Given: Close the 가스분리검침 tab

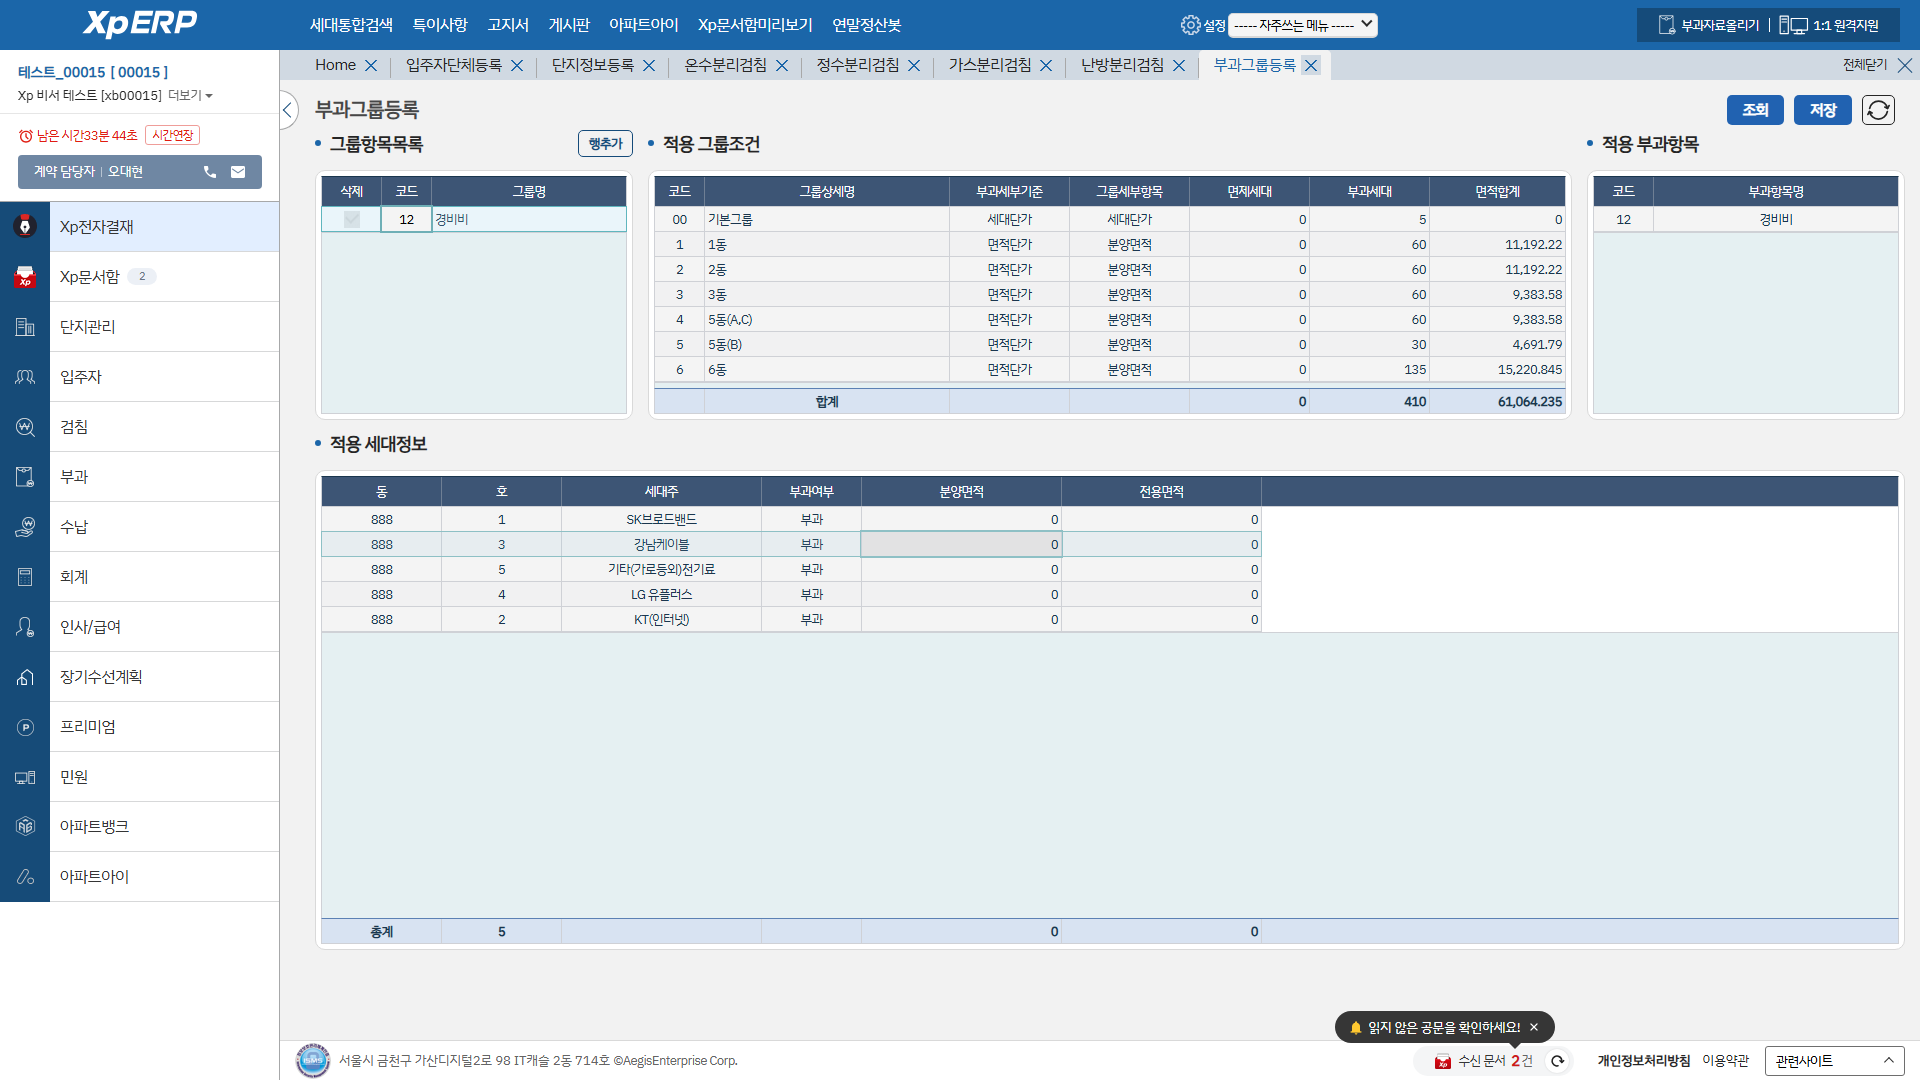Looking at the screenshot, I should tap(1046, 66).
